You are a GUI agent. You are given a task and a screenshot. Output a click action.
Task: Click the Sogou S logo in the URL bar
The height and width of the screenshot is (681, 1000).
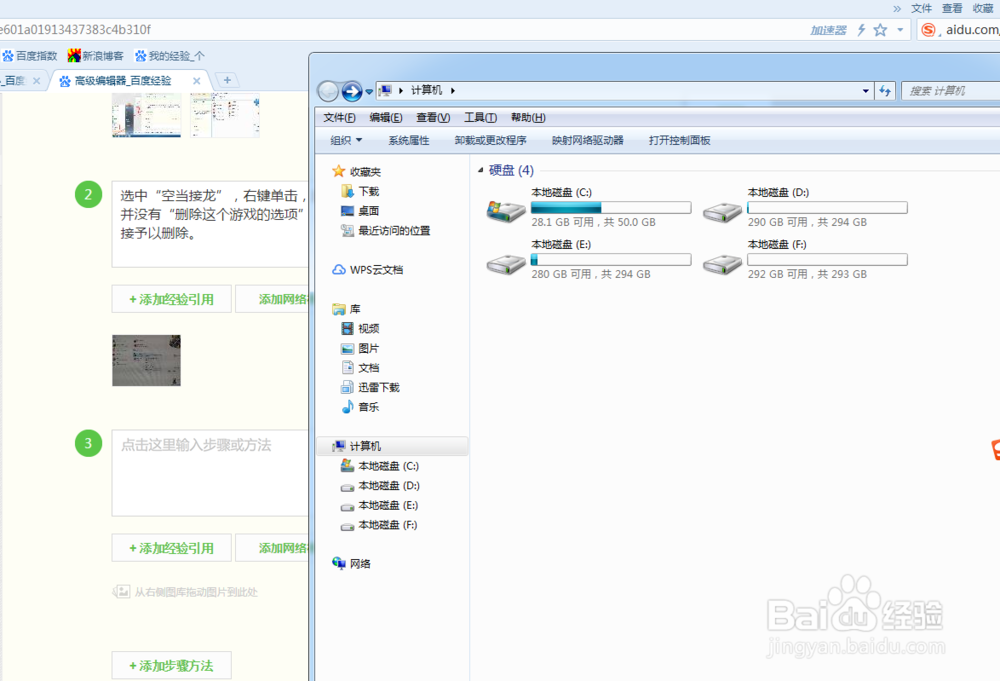pos(926,30)
